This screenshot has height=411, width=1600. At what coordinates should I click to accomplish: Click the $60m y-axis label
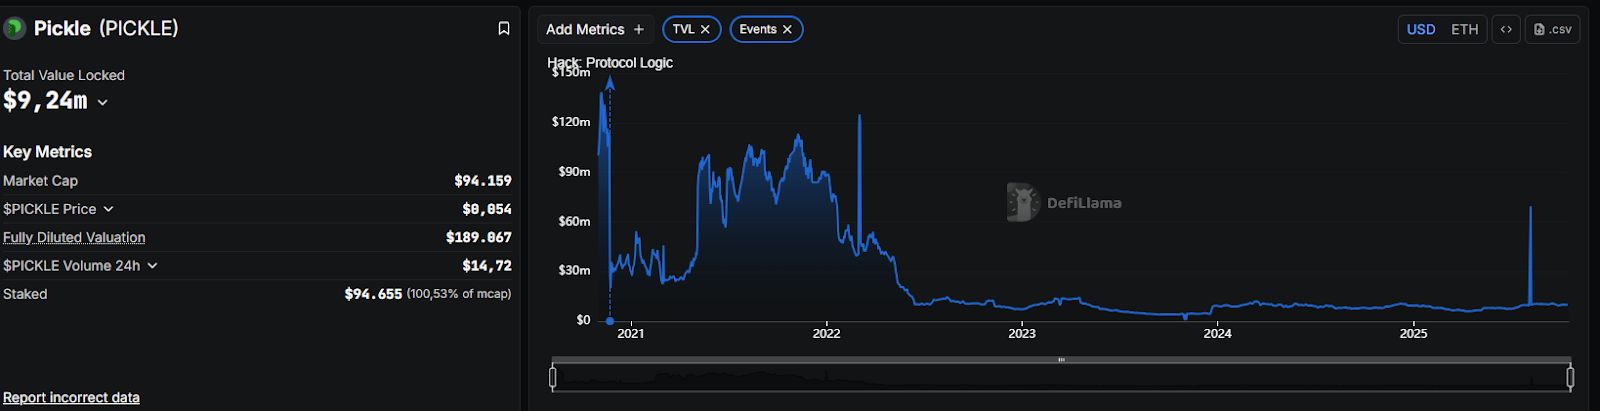[x=574, y=221]
